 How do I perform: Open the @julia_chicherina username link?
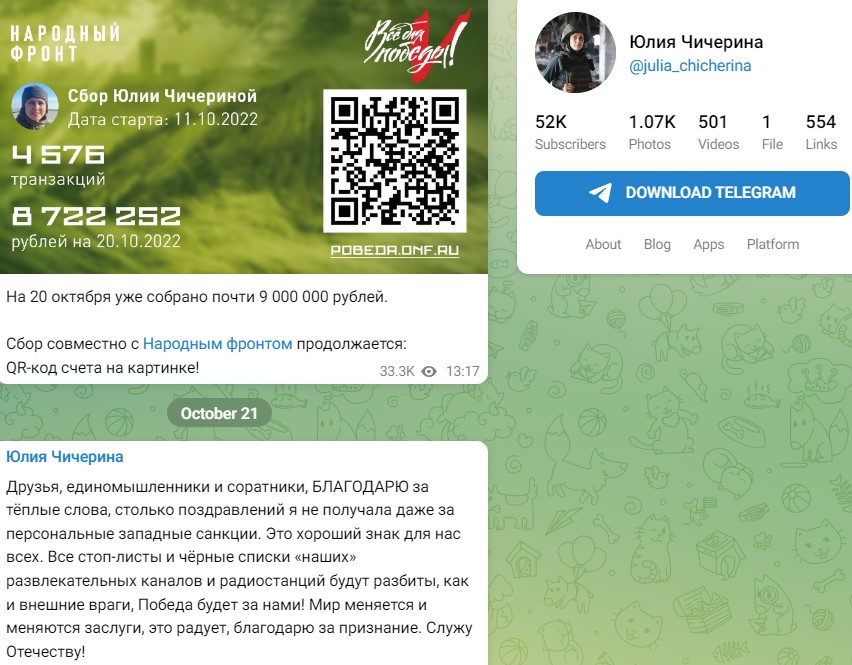pos(690,66)
